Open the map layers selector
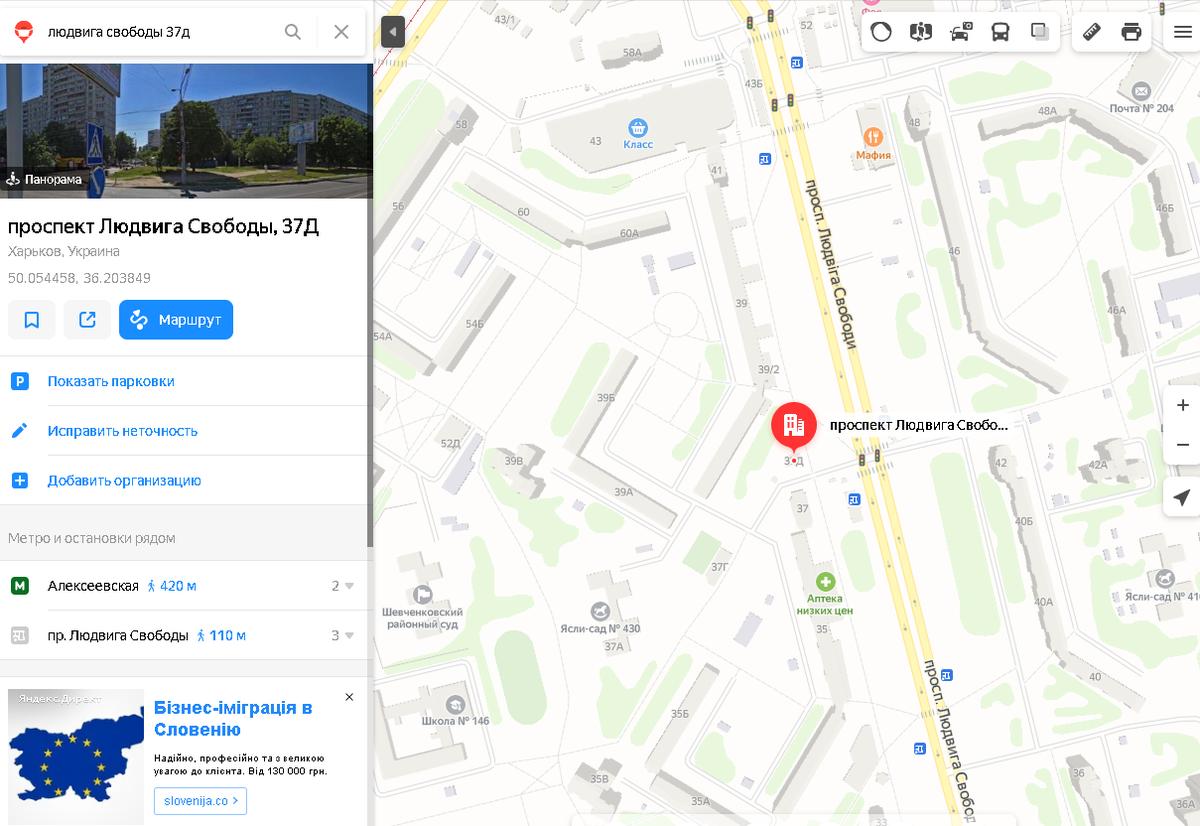 pos(1040,32)
